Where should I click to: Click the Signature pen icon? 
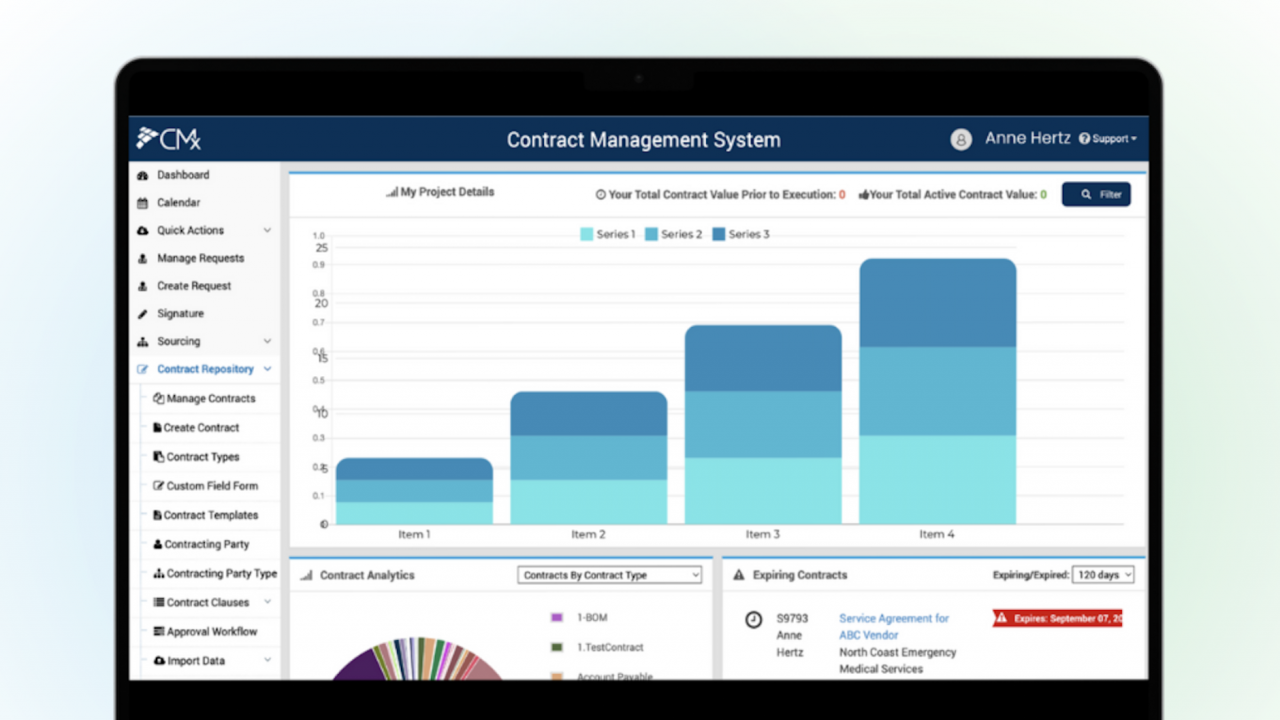tap(142, 314)
